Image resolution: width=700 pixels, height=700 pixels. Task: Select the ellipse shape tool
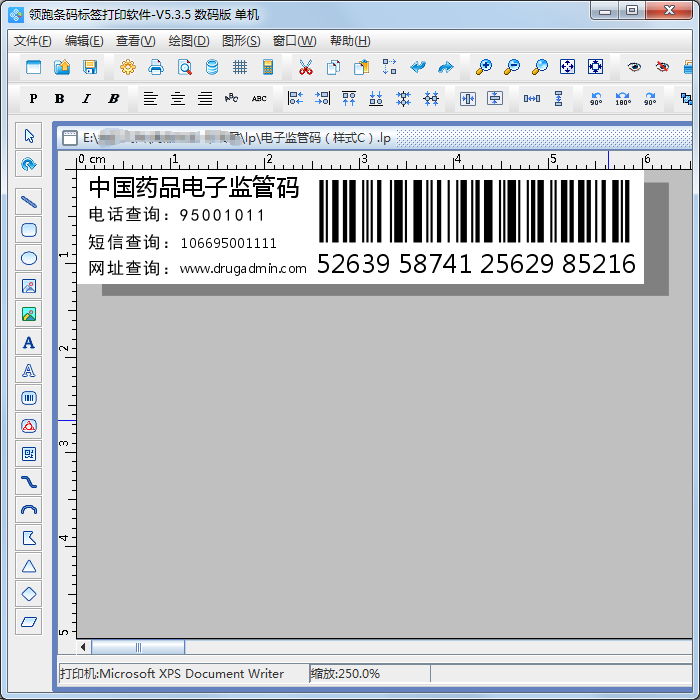[29, 258]
